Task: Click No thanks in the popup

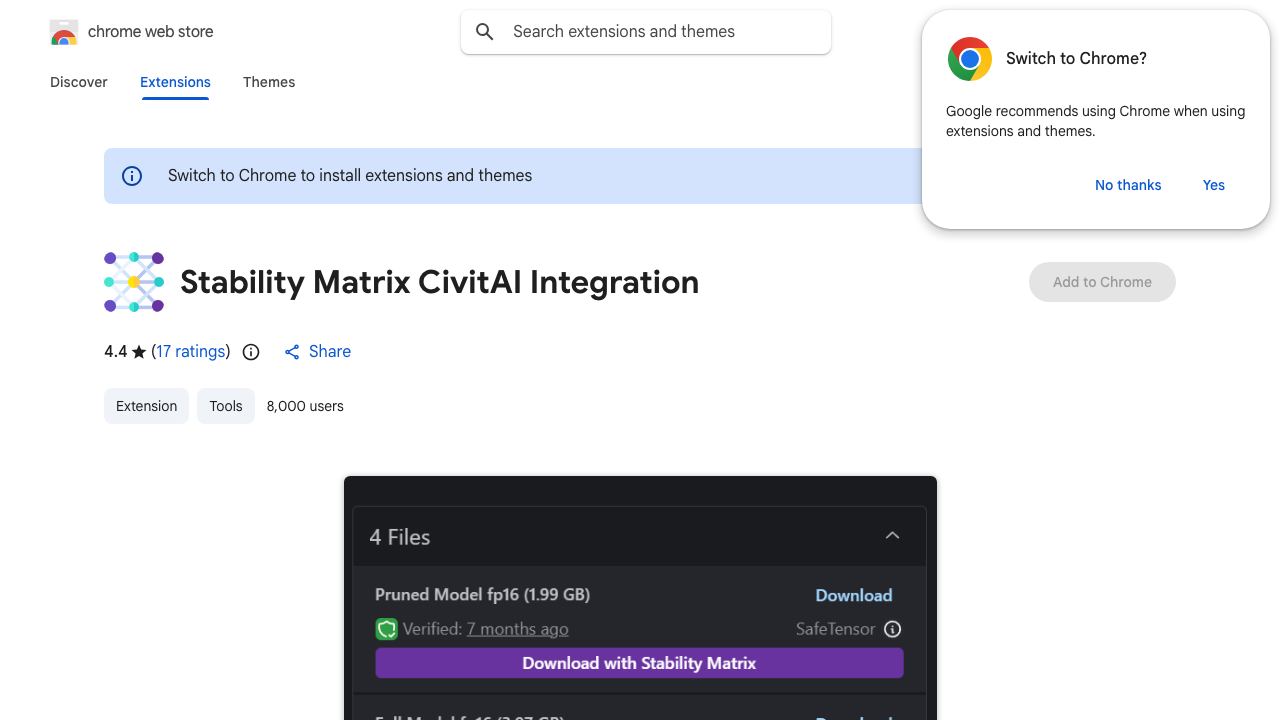Action: click(x=1128, y=185)
